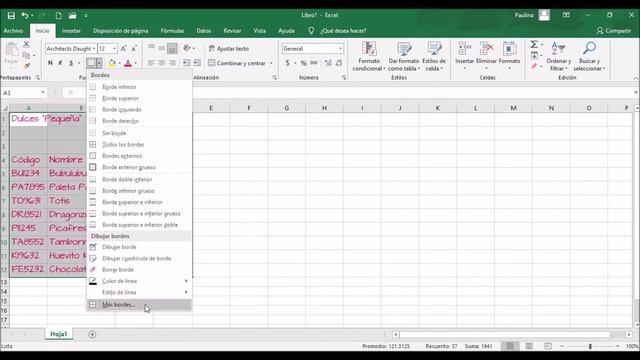This screenshot has height=360, width=640.
Task: Switch to the Vista ribbon tab
Action: pyautogui.click(x=259, y=31)
